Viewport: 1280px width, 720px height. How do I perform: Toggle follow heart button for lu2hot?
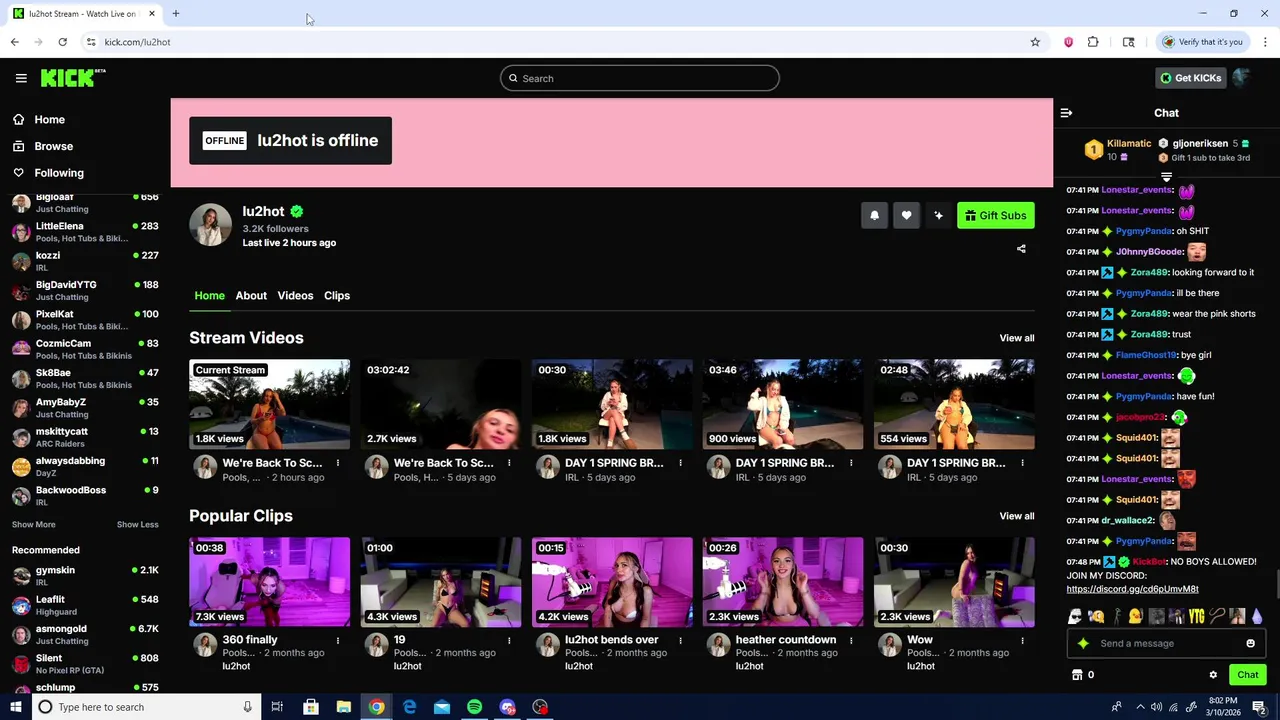[906, 215]
